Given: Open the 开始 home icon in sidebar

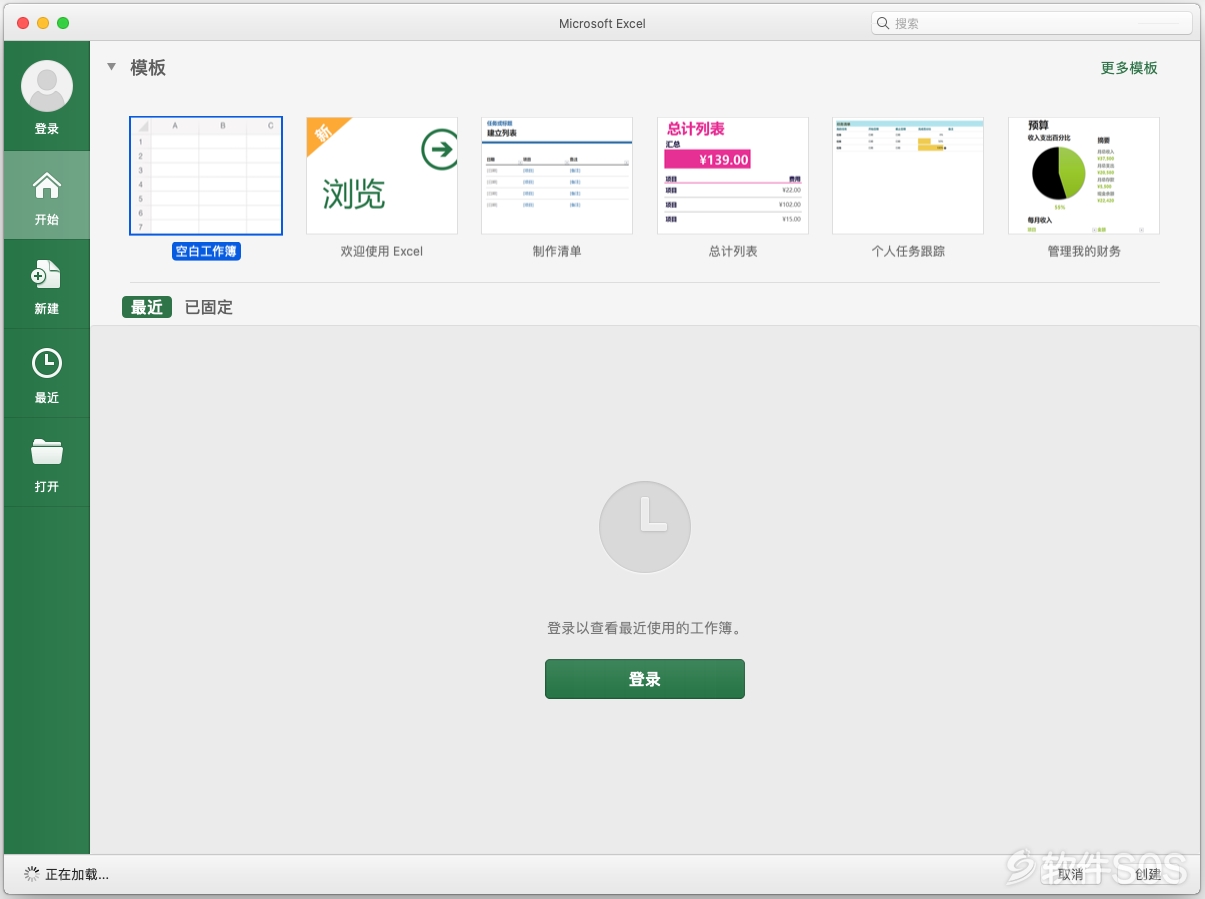Looking at the screenshot, I should click(47, 185).
